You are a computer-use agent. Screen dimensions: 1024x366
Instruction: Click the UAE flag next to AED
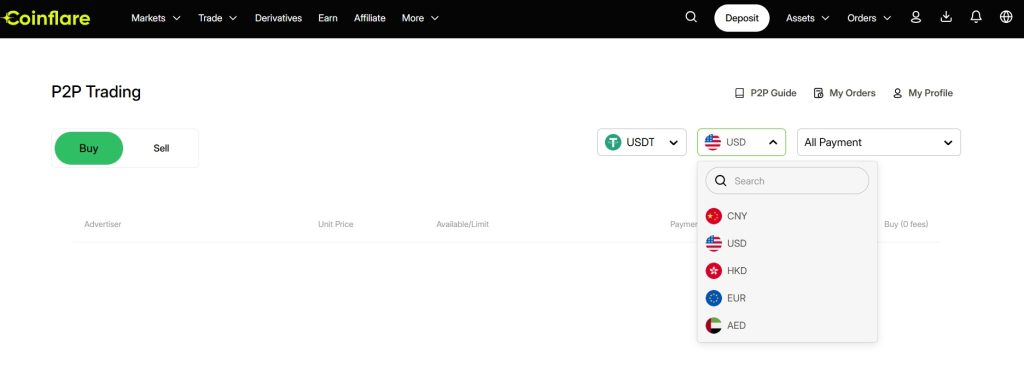714,325
